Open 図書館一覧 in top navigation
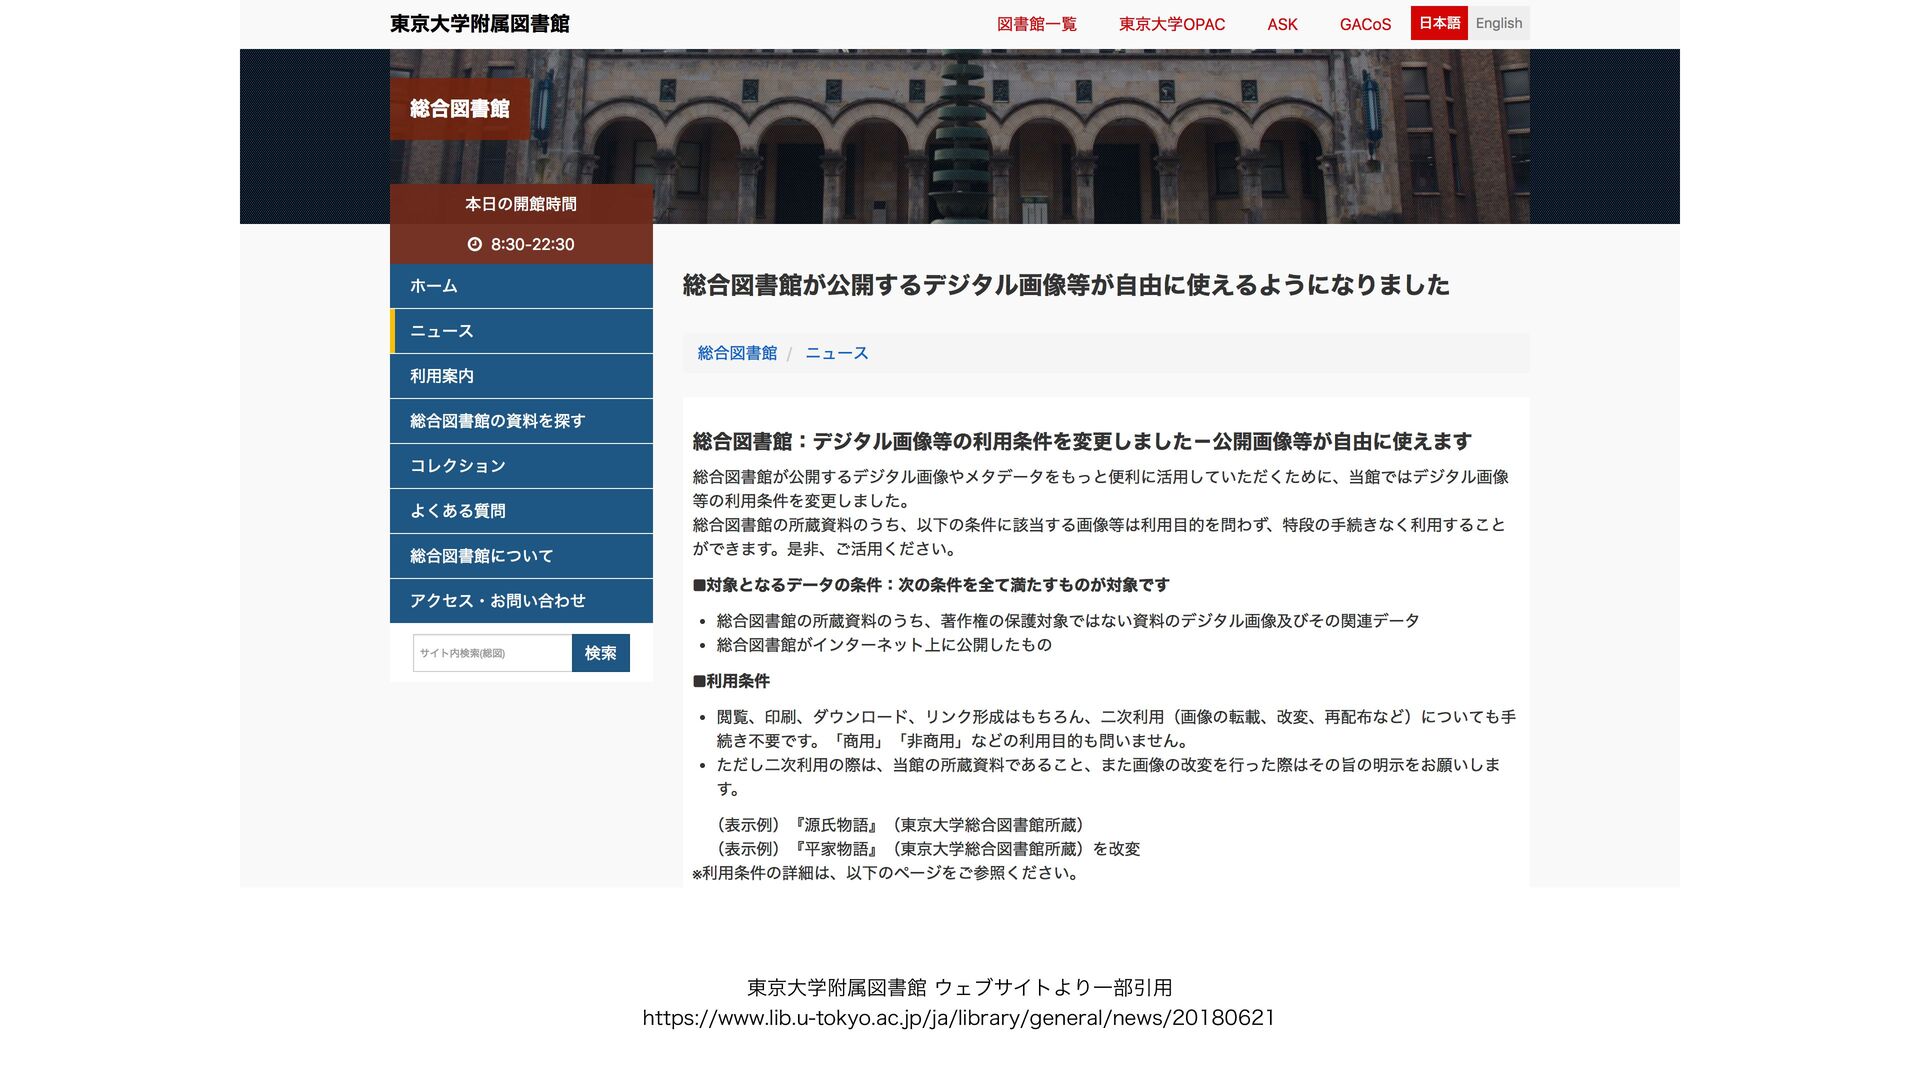Screen dimensions: 1920x1080 click(x=1036, y=24)
